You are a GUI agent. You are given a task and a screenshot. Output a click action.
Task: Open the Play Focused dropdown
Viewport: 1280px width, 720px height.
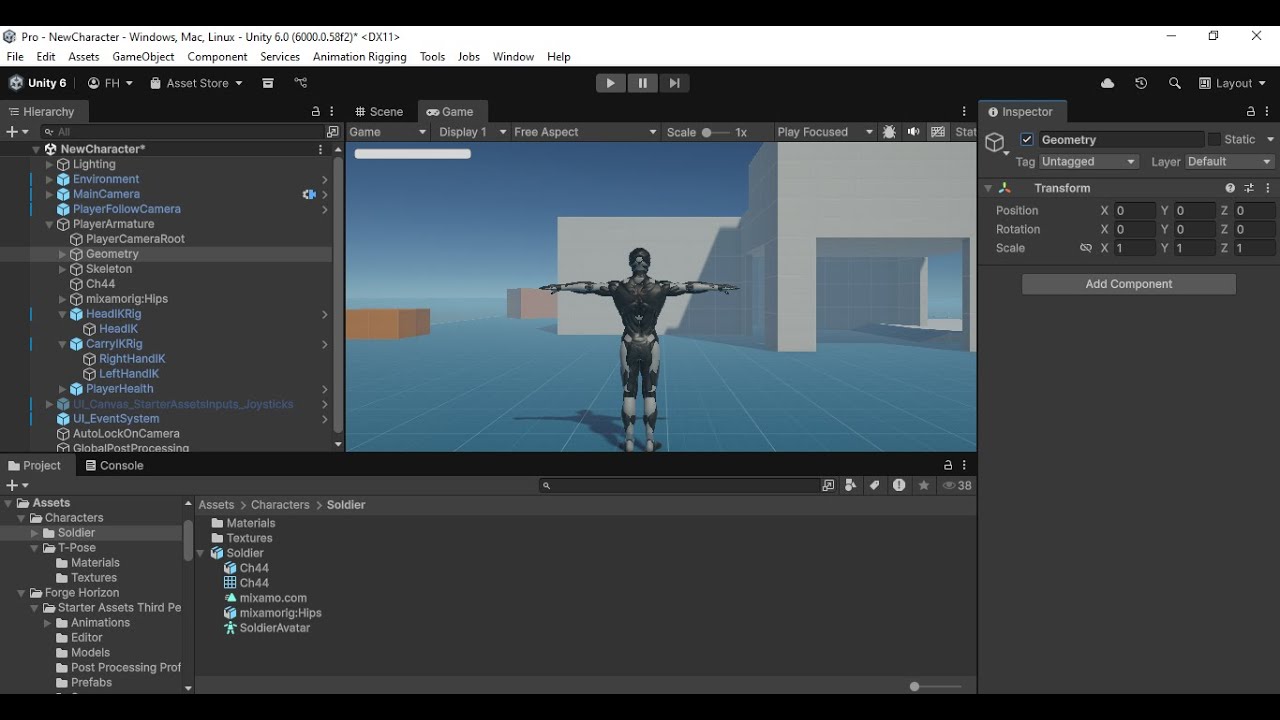825,132
